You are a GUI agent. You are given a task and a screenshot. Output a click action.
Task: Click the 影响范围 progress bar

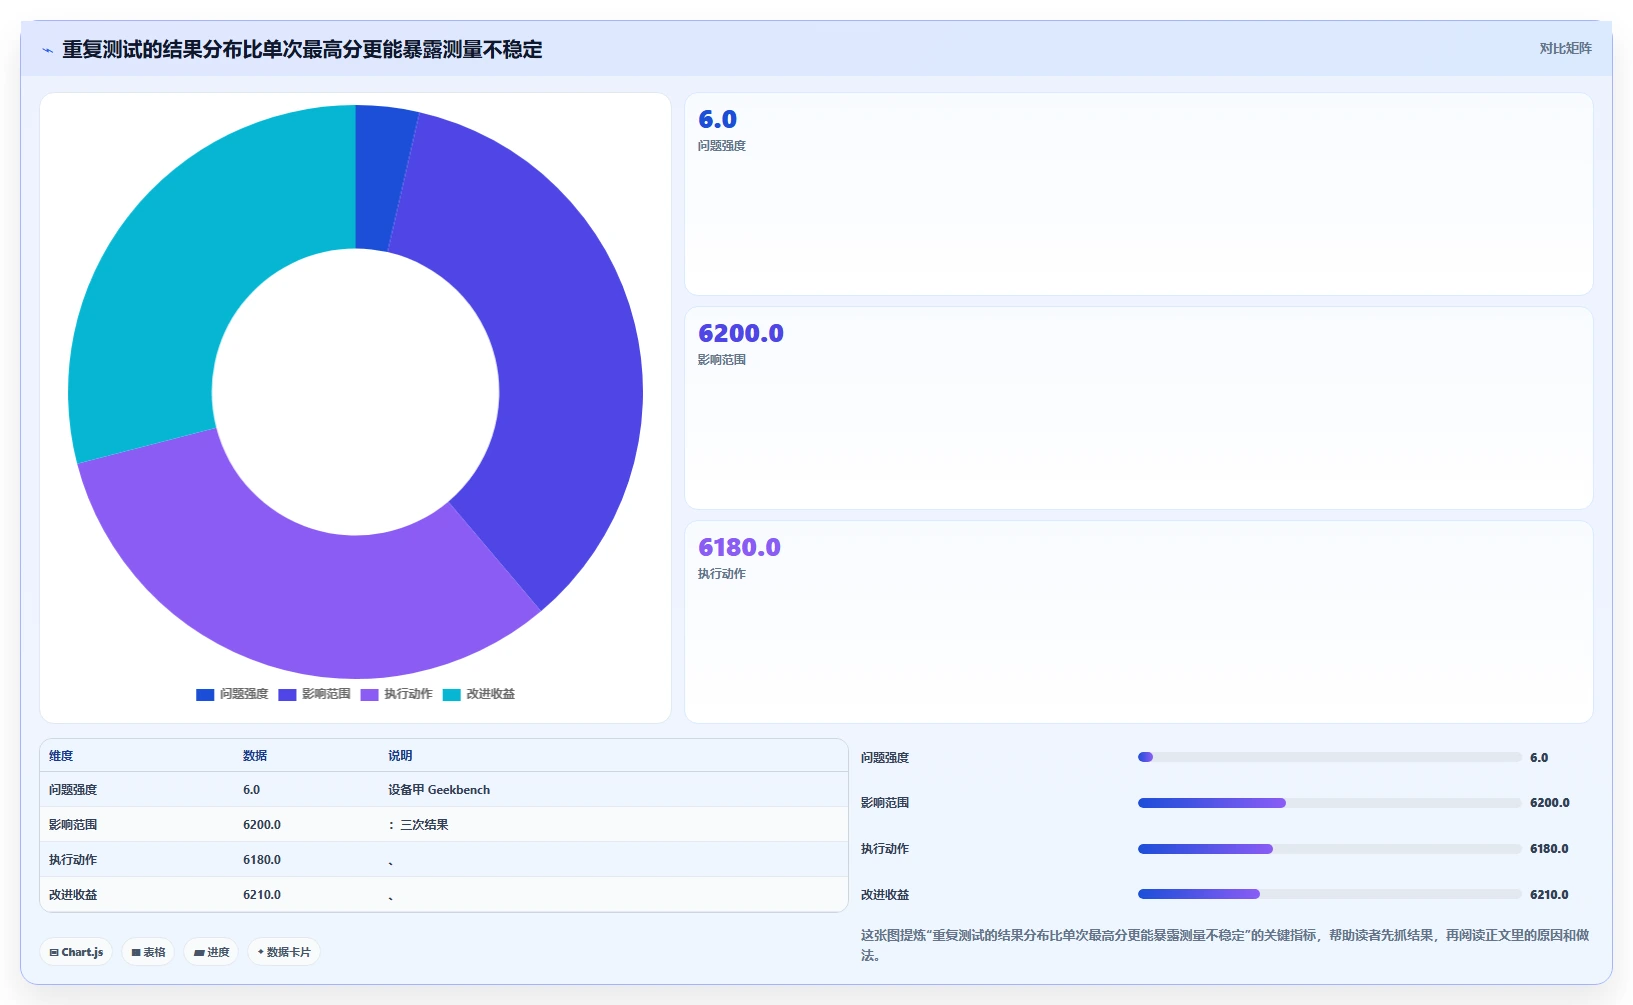1329,803
